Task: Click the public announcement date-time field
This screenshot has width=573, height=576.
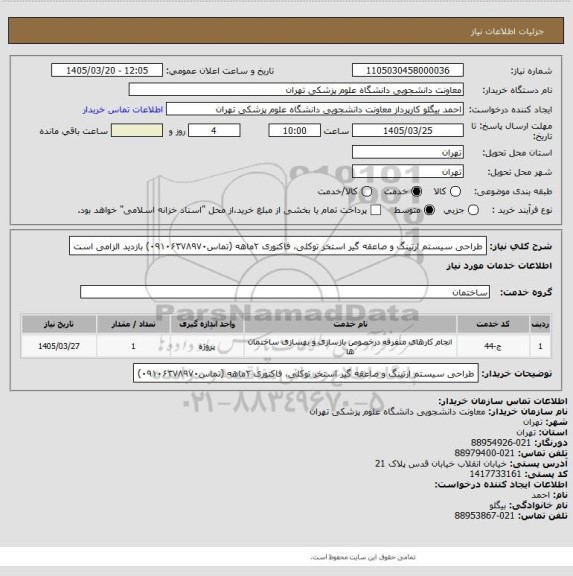Action: pyautogui.click(x=107, y=70)
